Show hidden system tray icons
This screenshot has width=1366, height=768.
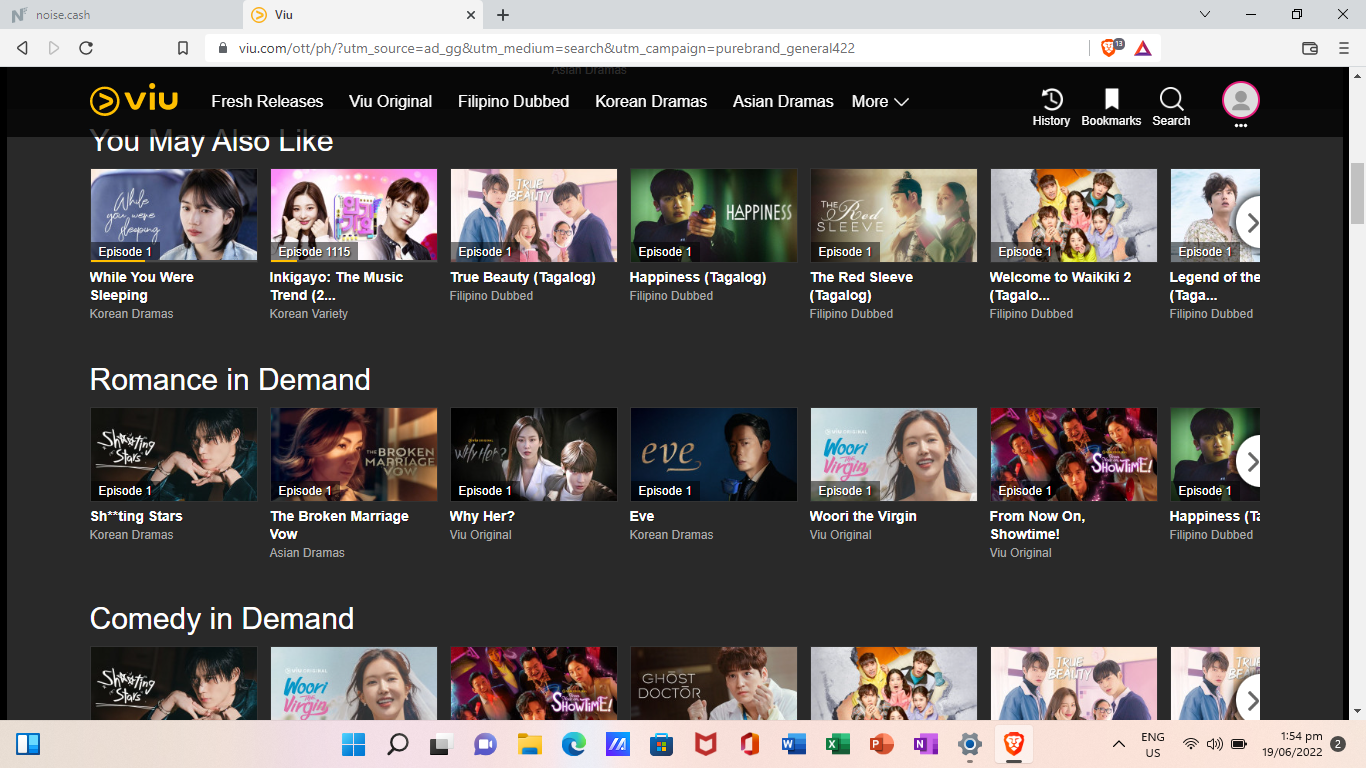[1119, 745]
